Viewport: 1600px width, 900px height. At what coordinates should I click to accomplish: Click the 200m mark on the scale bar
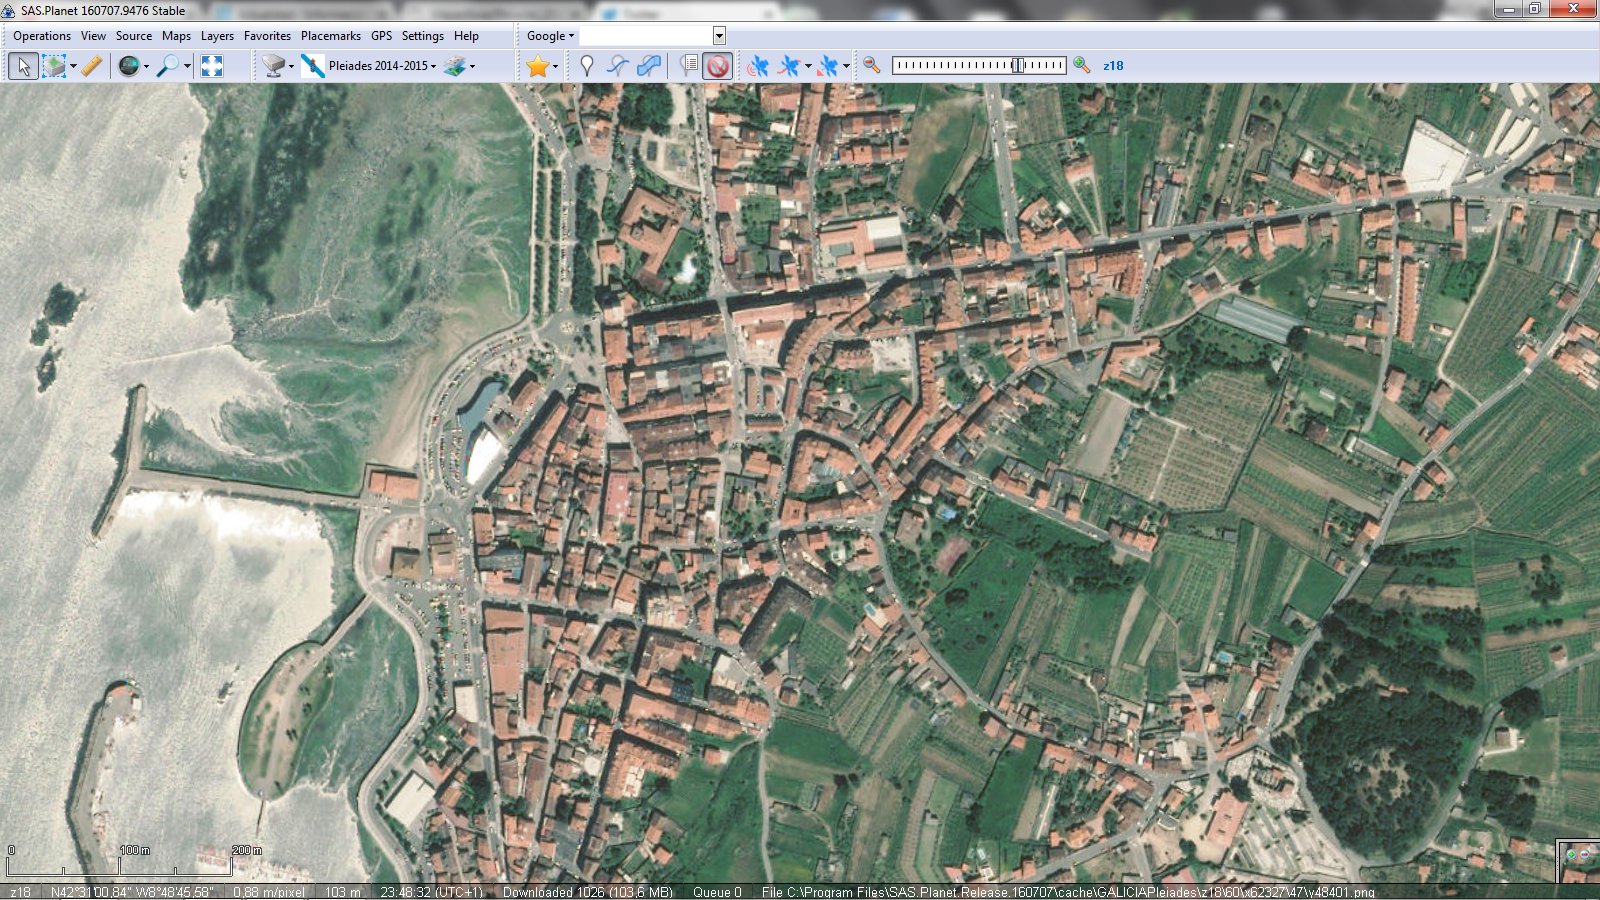(x=246, y=850)
